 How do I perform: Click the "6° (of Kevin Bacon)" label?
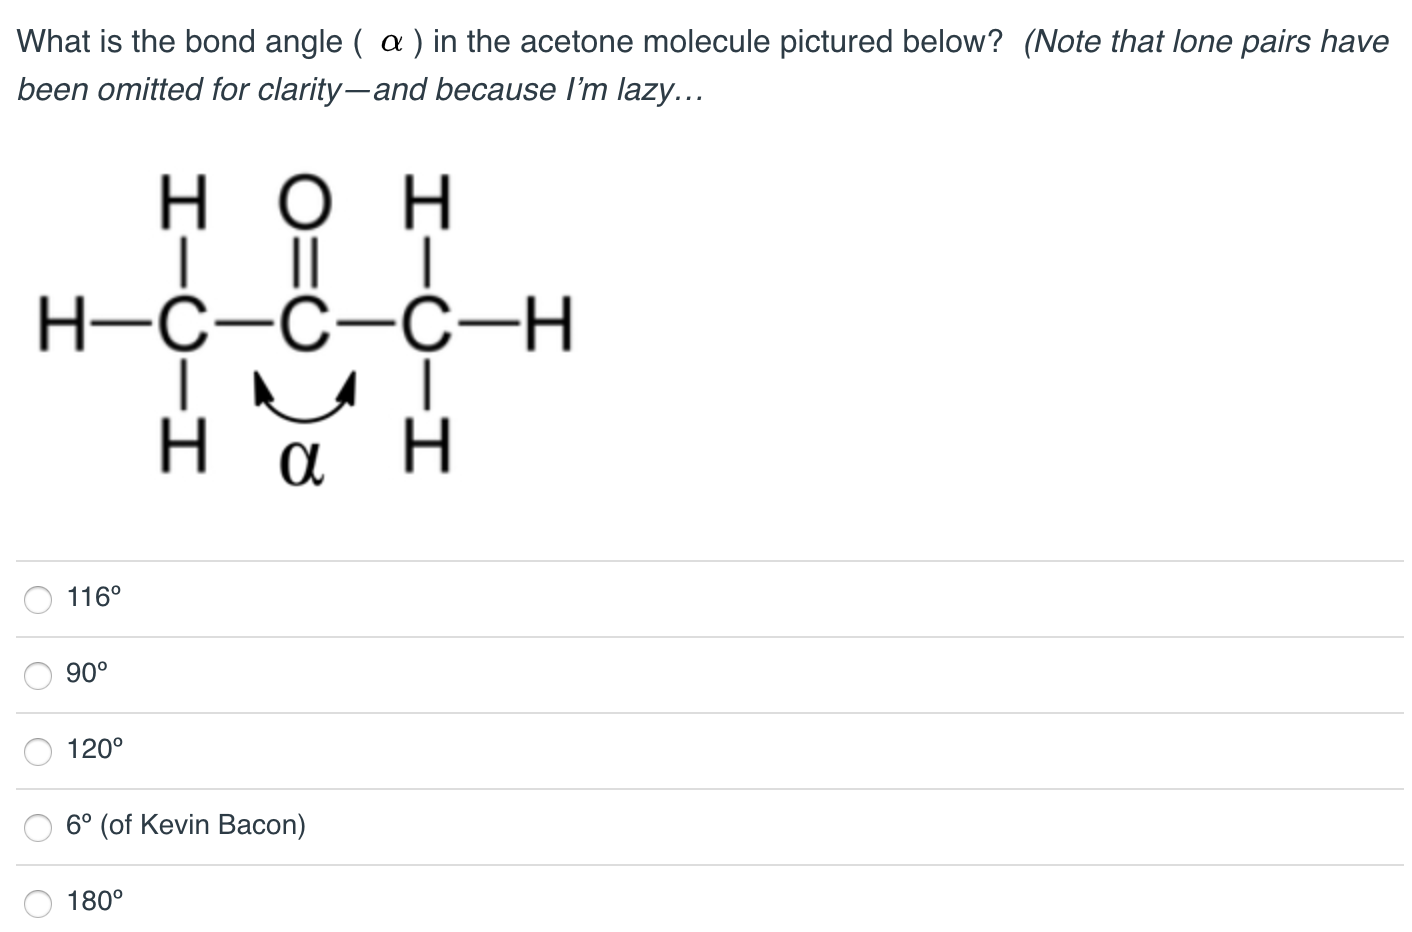pos(186,826)
